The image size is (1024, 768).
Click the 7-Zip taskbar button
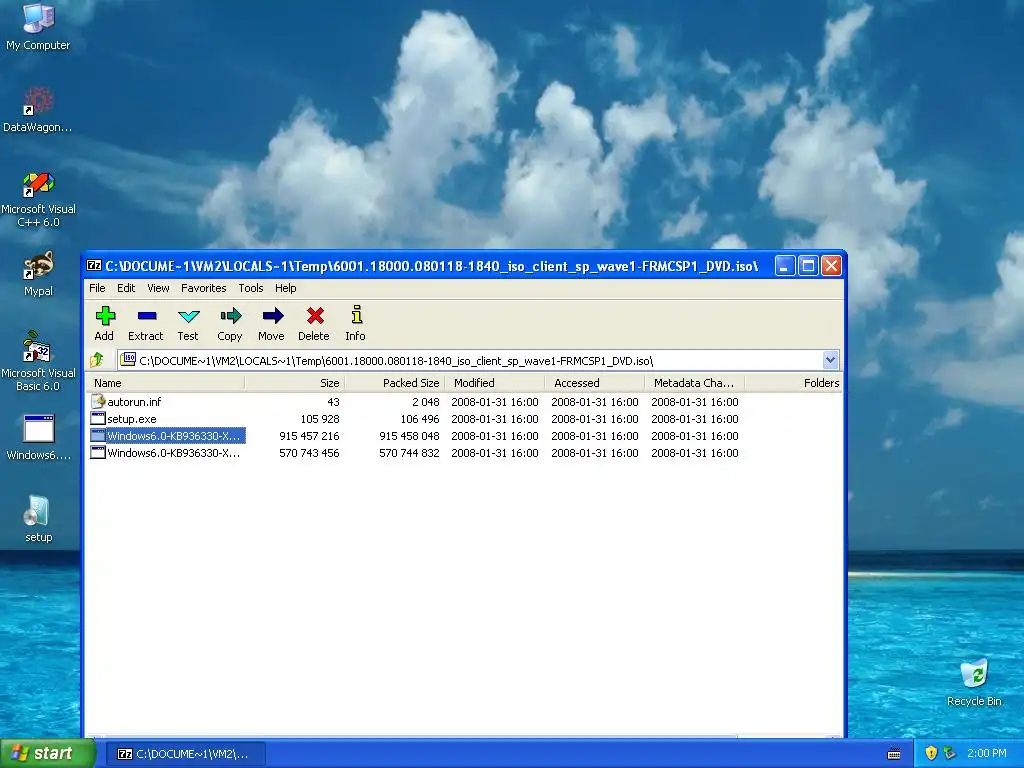pos(186,754)
